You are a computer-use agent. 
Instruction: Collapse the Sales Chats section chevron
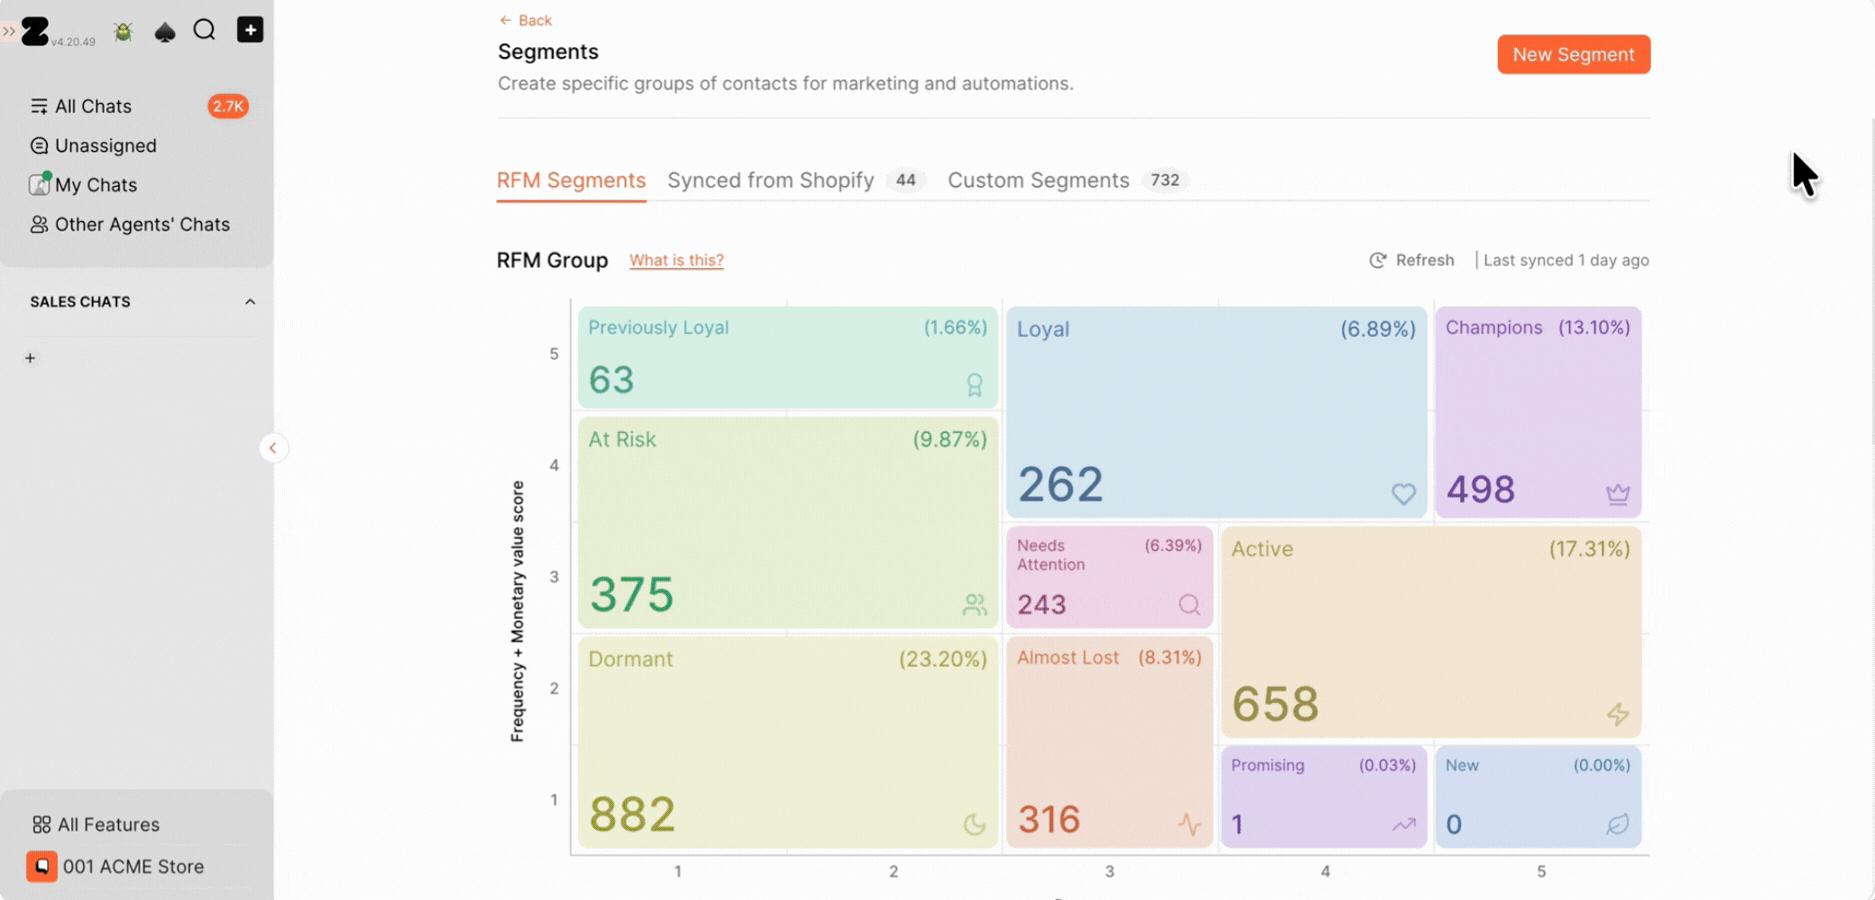point(250,302)
